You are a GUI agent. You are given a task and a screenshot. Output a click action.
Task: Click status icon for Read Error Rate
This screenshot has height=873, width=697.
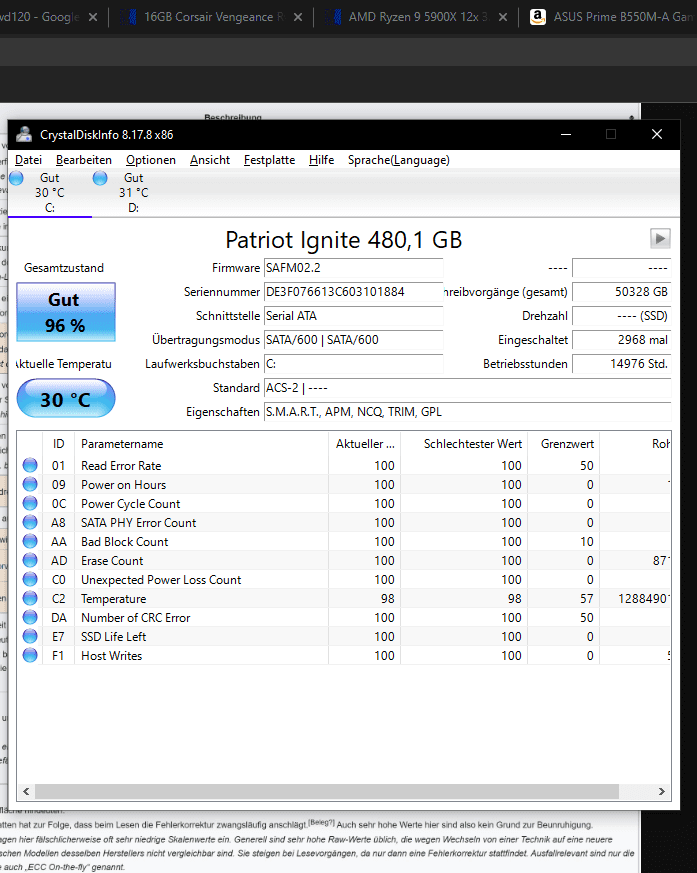click(30, 465)
